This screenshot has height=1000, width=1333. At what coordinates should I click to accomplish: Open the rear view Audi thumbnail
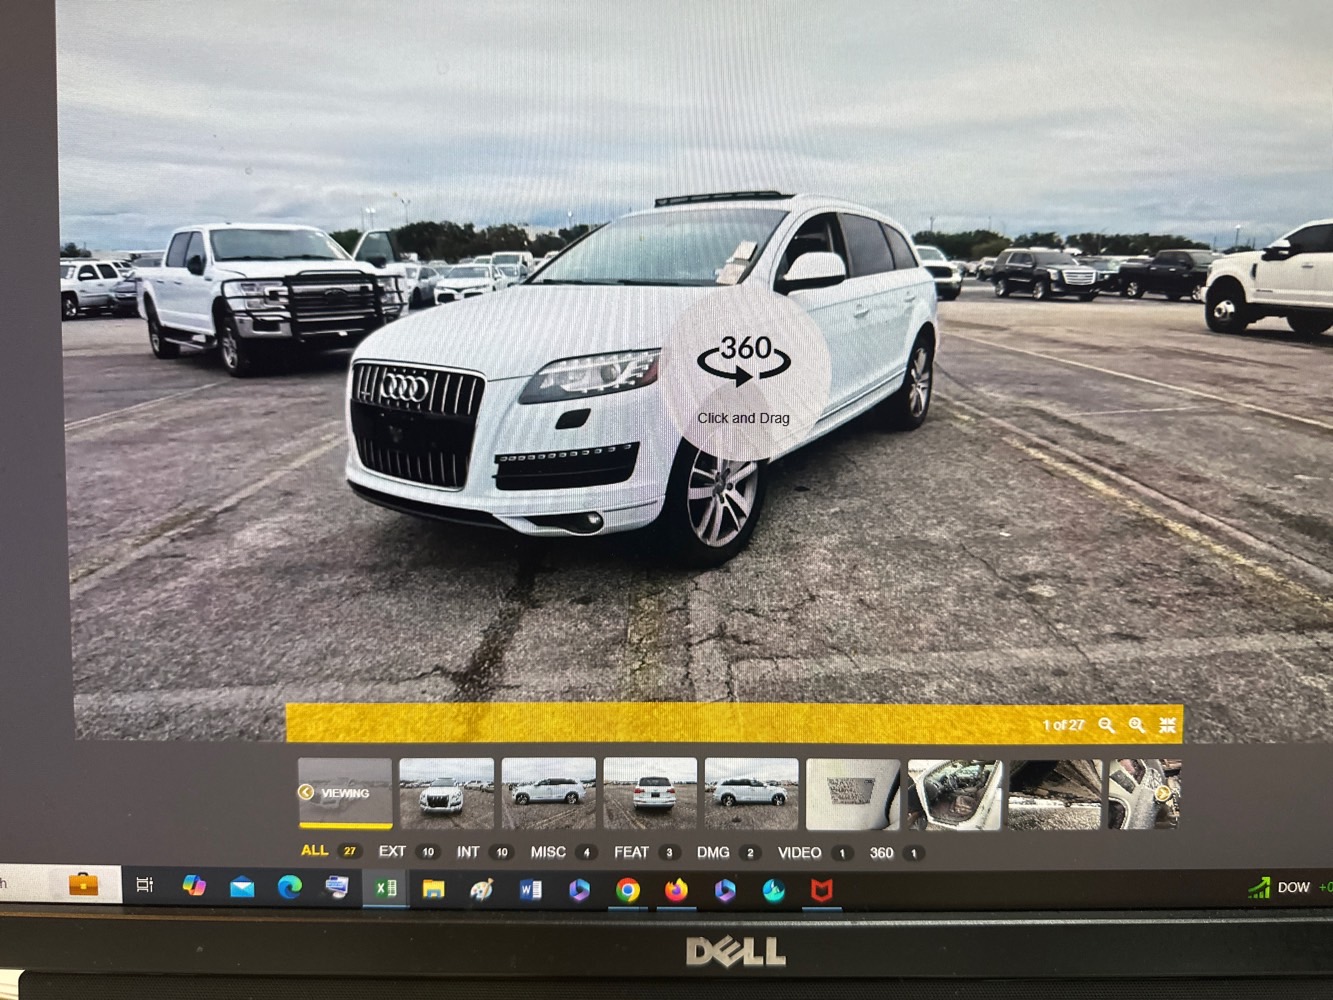point(650,793)
